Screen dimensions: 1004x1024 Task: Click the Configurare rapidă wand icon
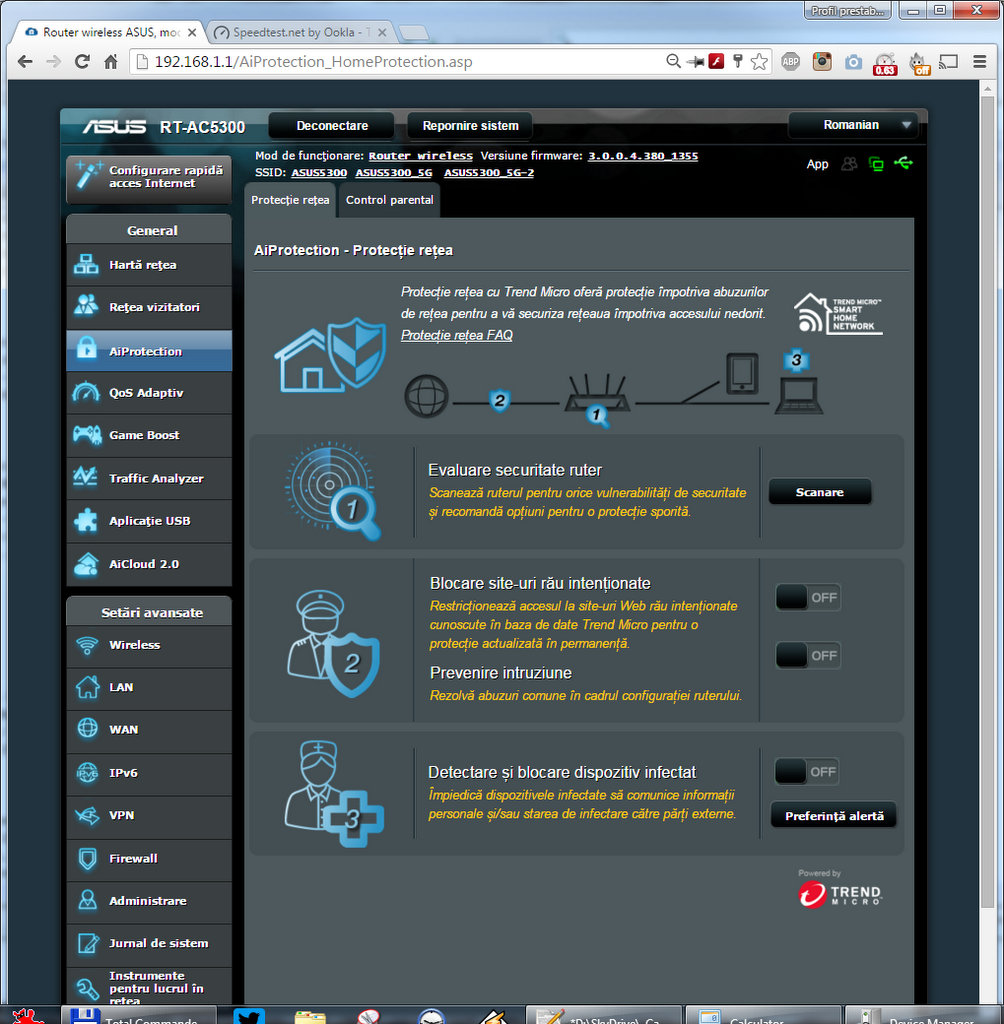point(88,175)
